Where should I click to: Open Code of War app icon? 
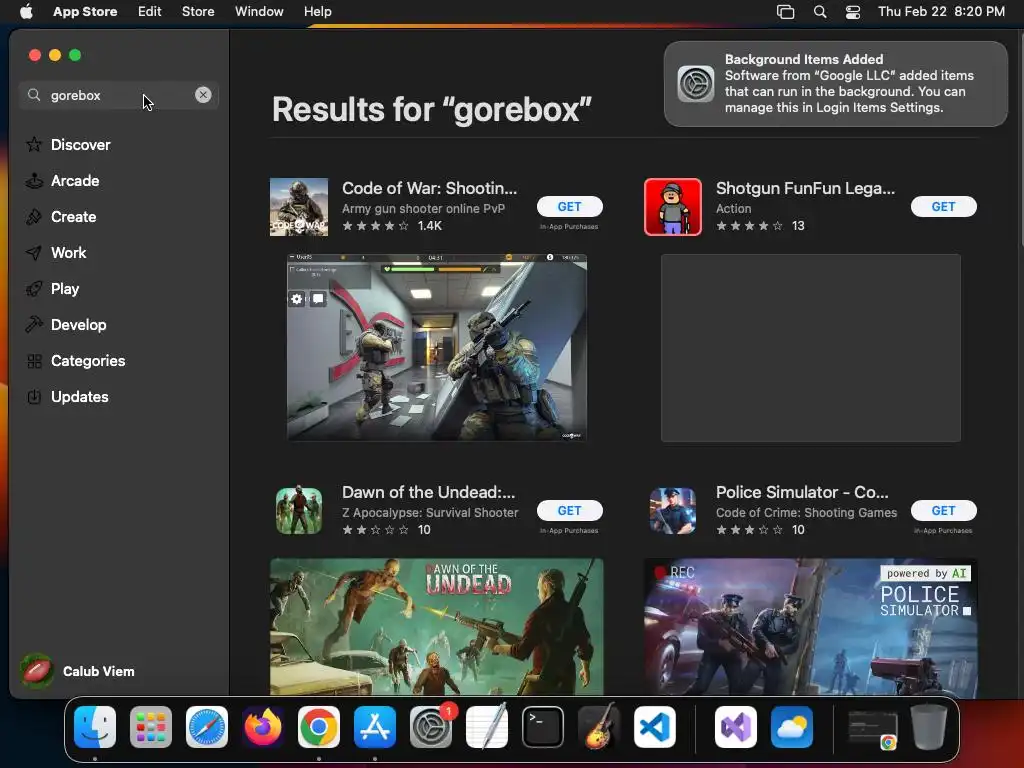tap(299, 207)
